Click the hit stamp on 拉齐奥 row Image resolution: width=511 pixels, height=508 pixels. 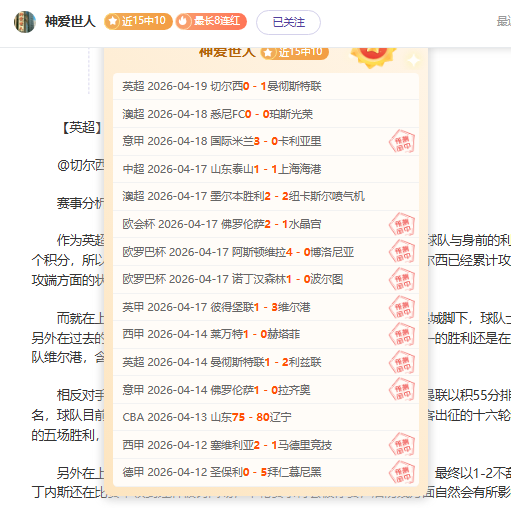pos(402,390)
